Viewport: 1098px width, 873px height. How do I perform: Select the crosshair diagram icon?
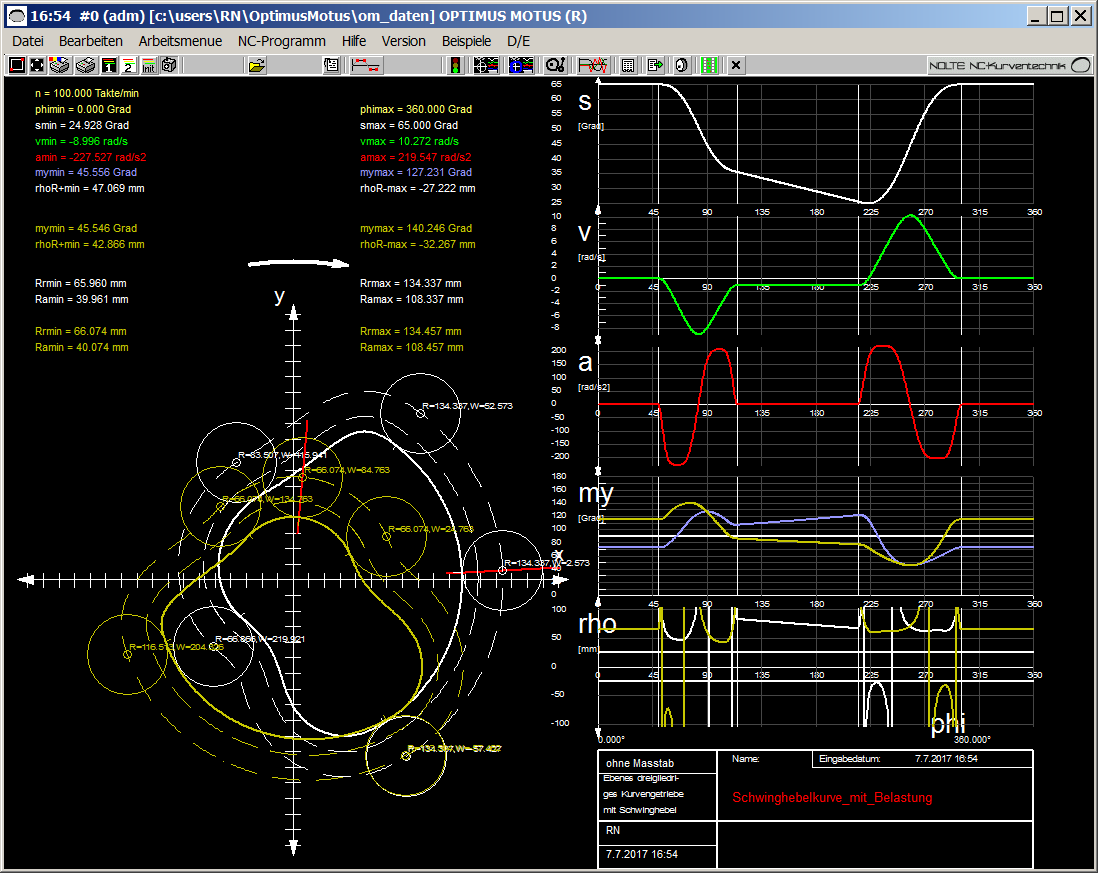[486, 65]
